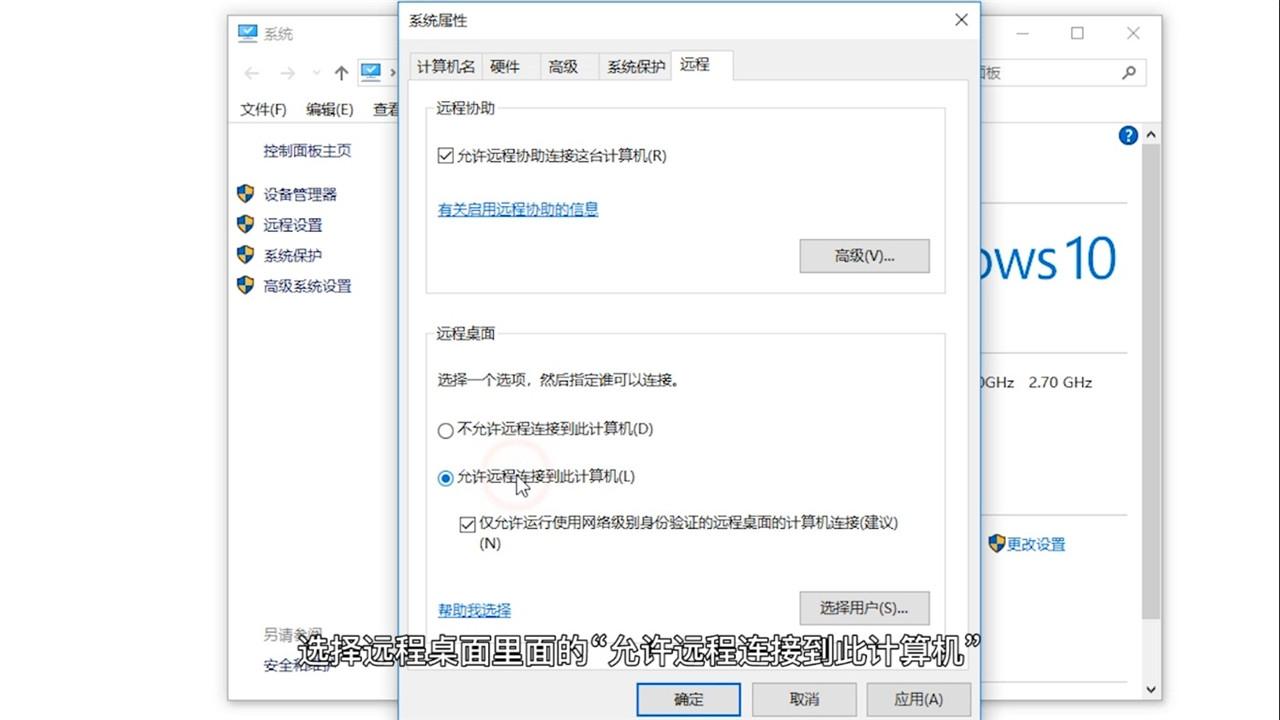Switch to the 系统保护 tab
This screenshot has height=720, width=1280.
636,66
